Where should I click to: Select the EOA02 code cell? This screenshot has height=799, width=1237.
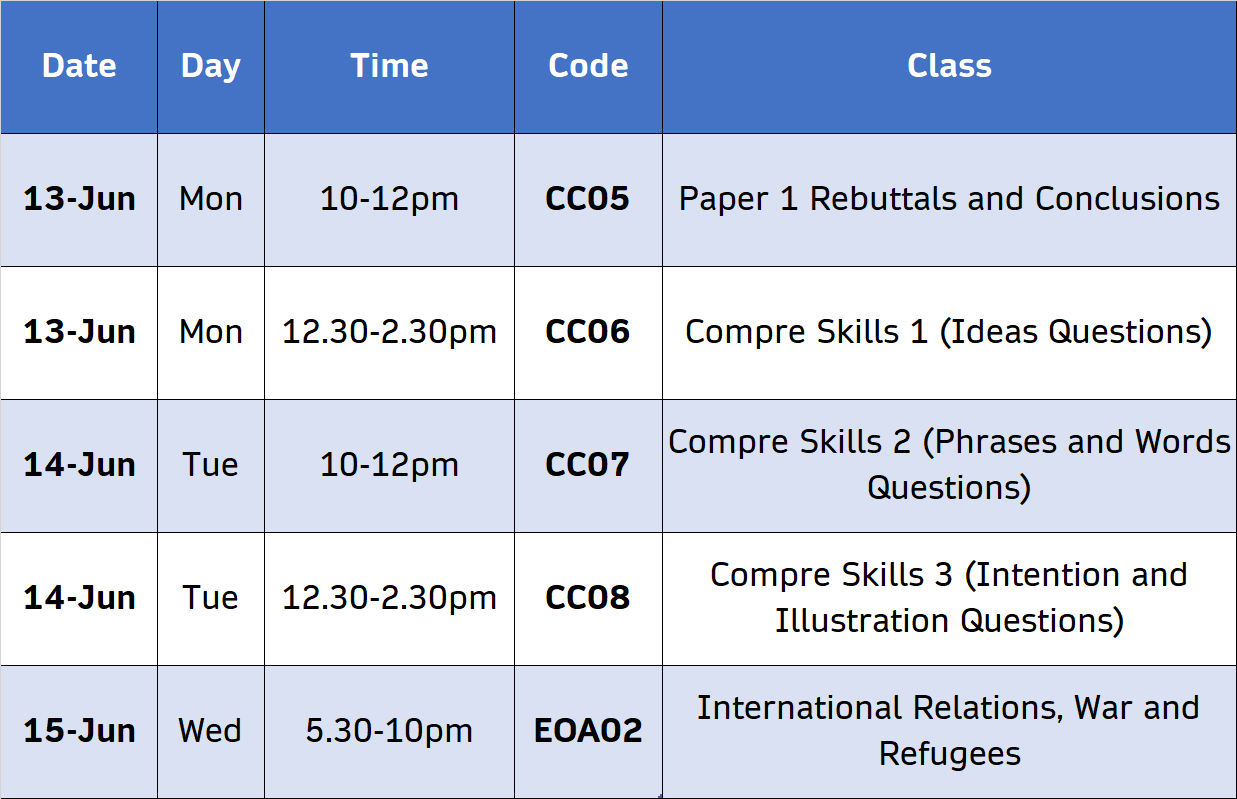[x=588, y=731]
